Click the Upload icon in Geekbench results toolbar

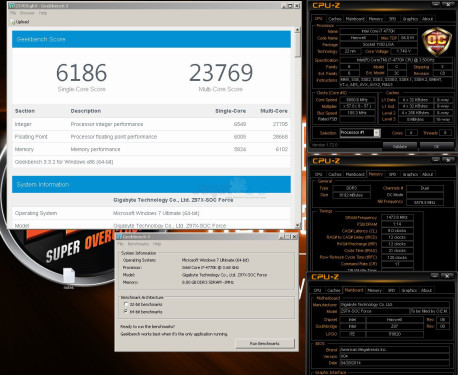click(13, 22)
